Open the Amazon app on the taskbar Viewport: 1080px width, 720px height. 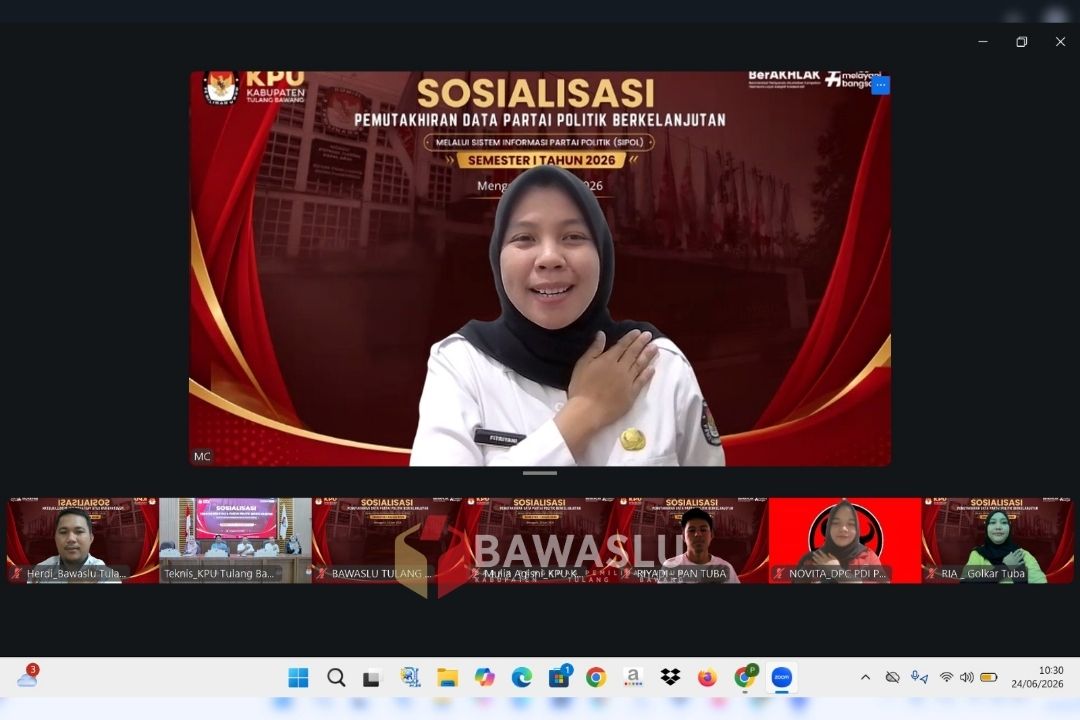tap(633, 678)
